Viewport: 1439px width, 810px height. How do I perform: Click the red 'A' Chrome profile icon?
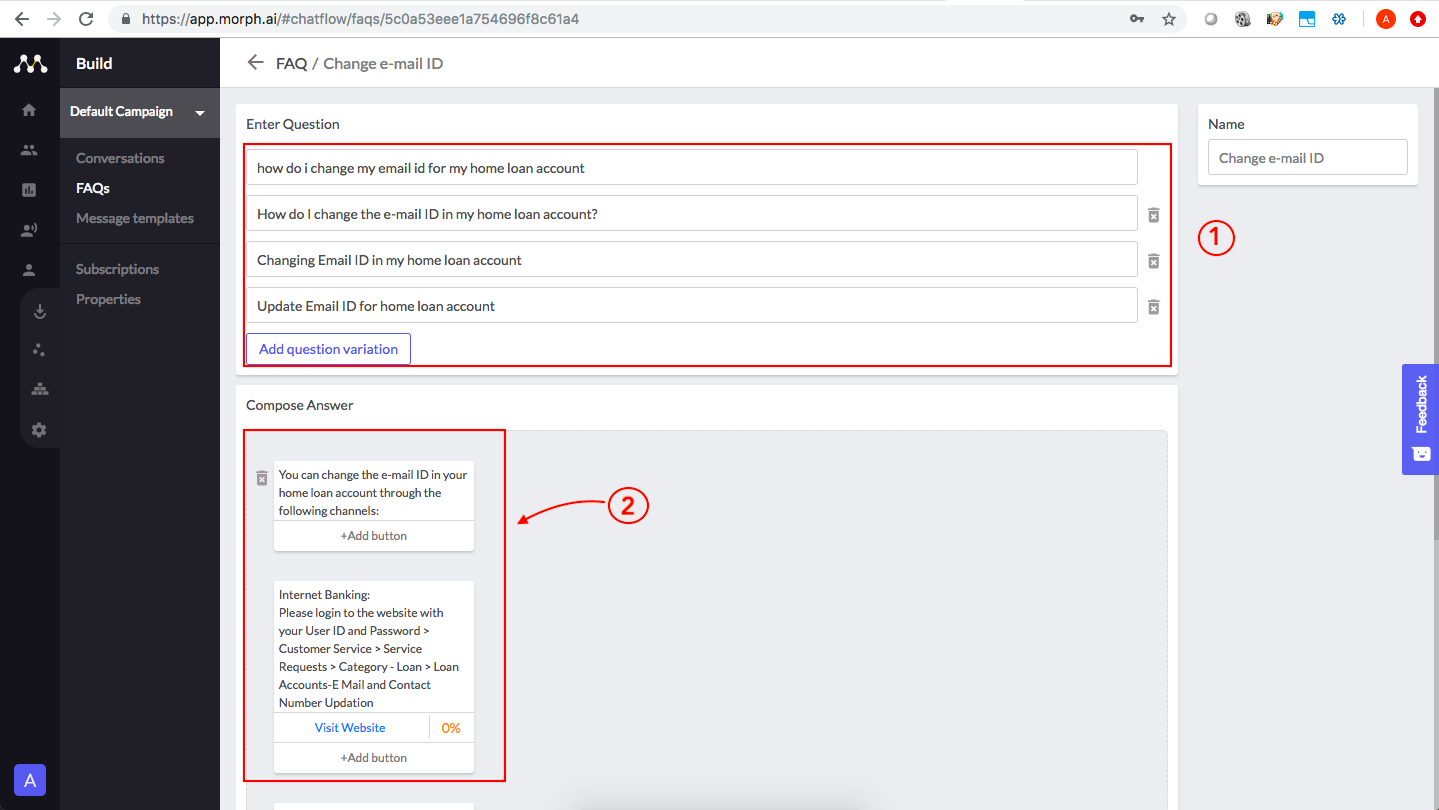click(1385, 19)
